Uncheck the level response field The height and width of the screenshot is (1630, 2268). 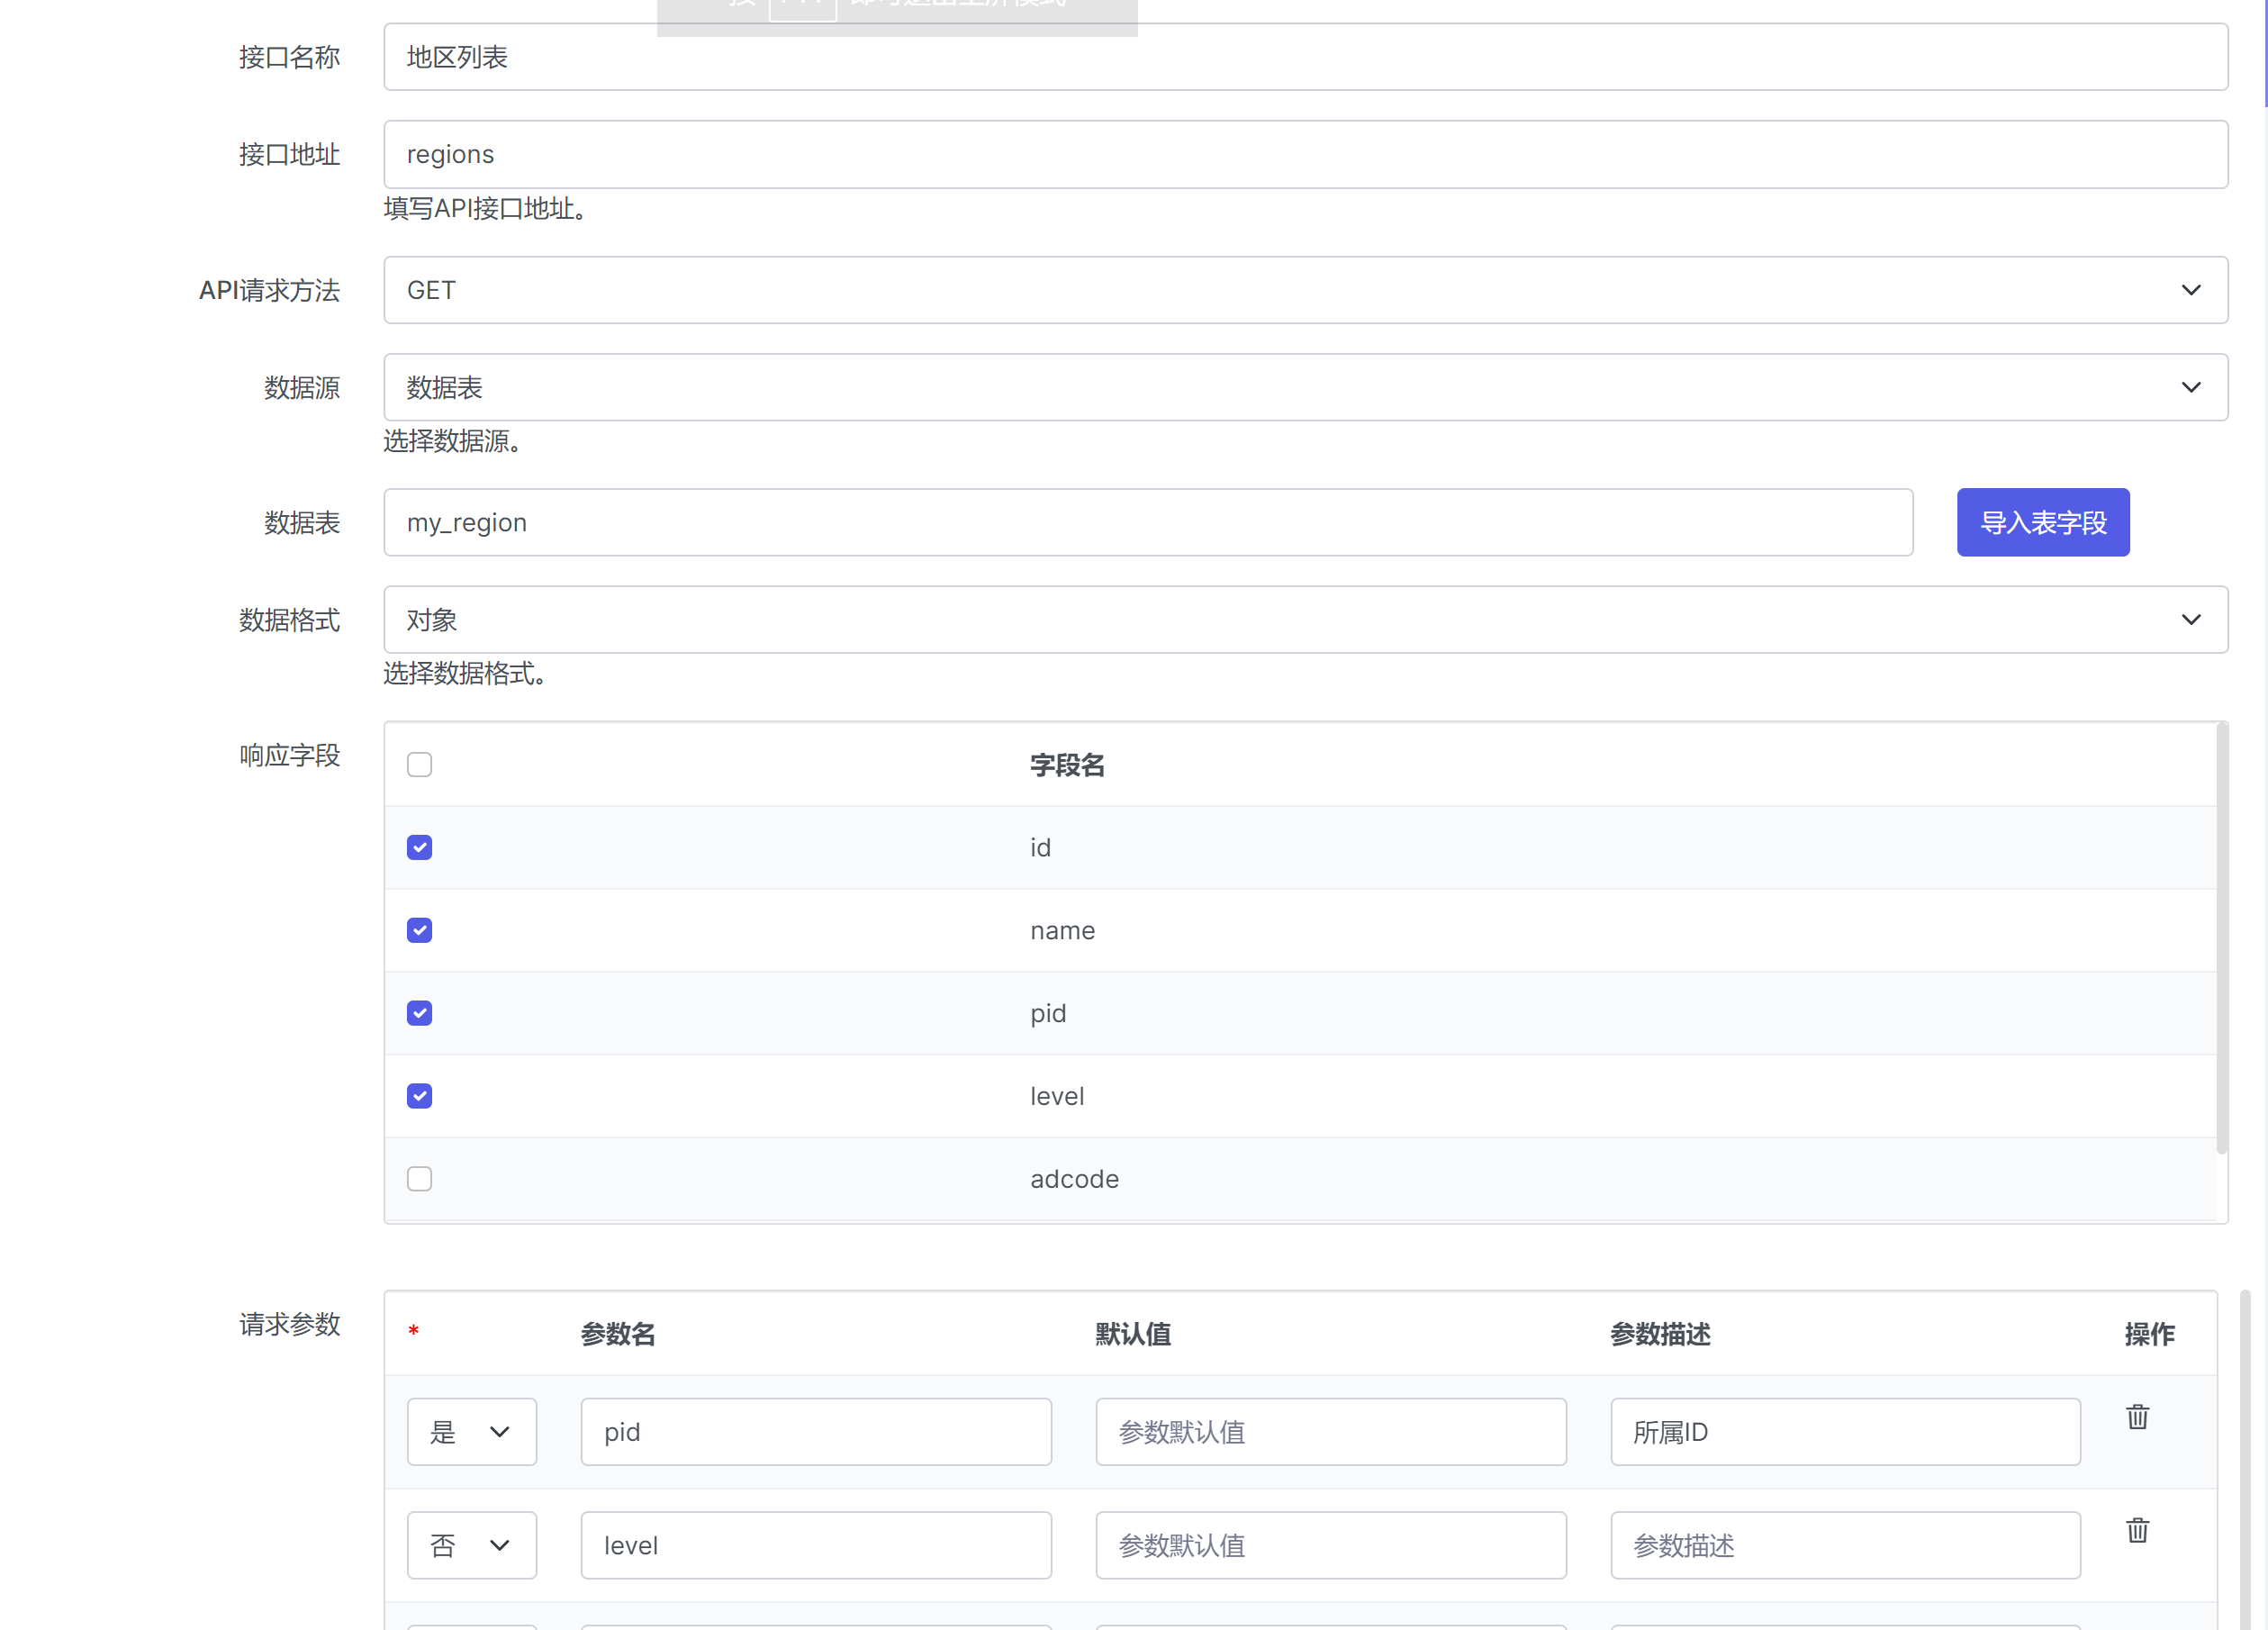pyautogui.click(x=419, y=1096)
